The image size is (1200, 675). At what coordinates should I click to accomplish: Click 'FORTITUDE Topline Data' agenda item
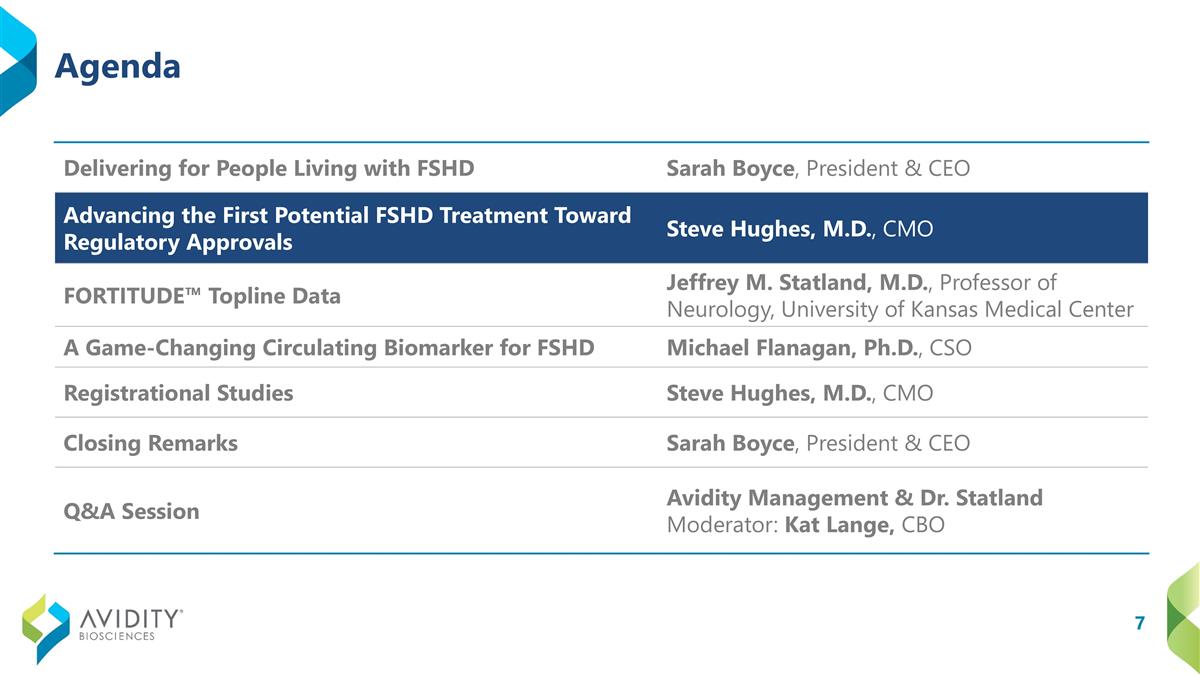coord(202,296)
